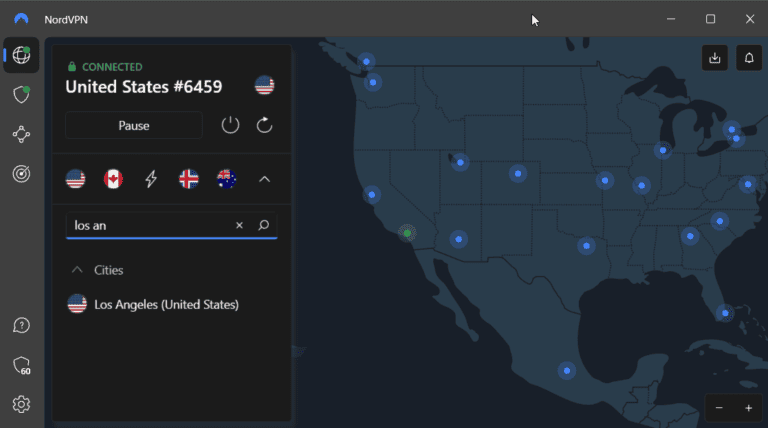The height and width of the screenshot is (428, 768).
Task: Clear the search text with X
Action: pos(240,225)
